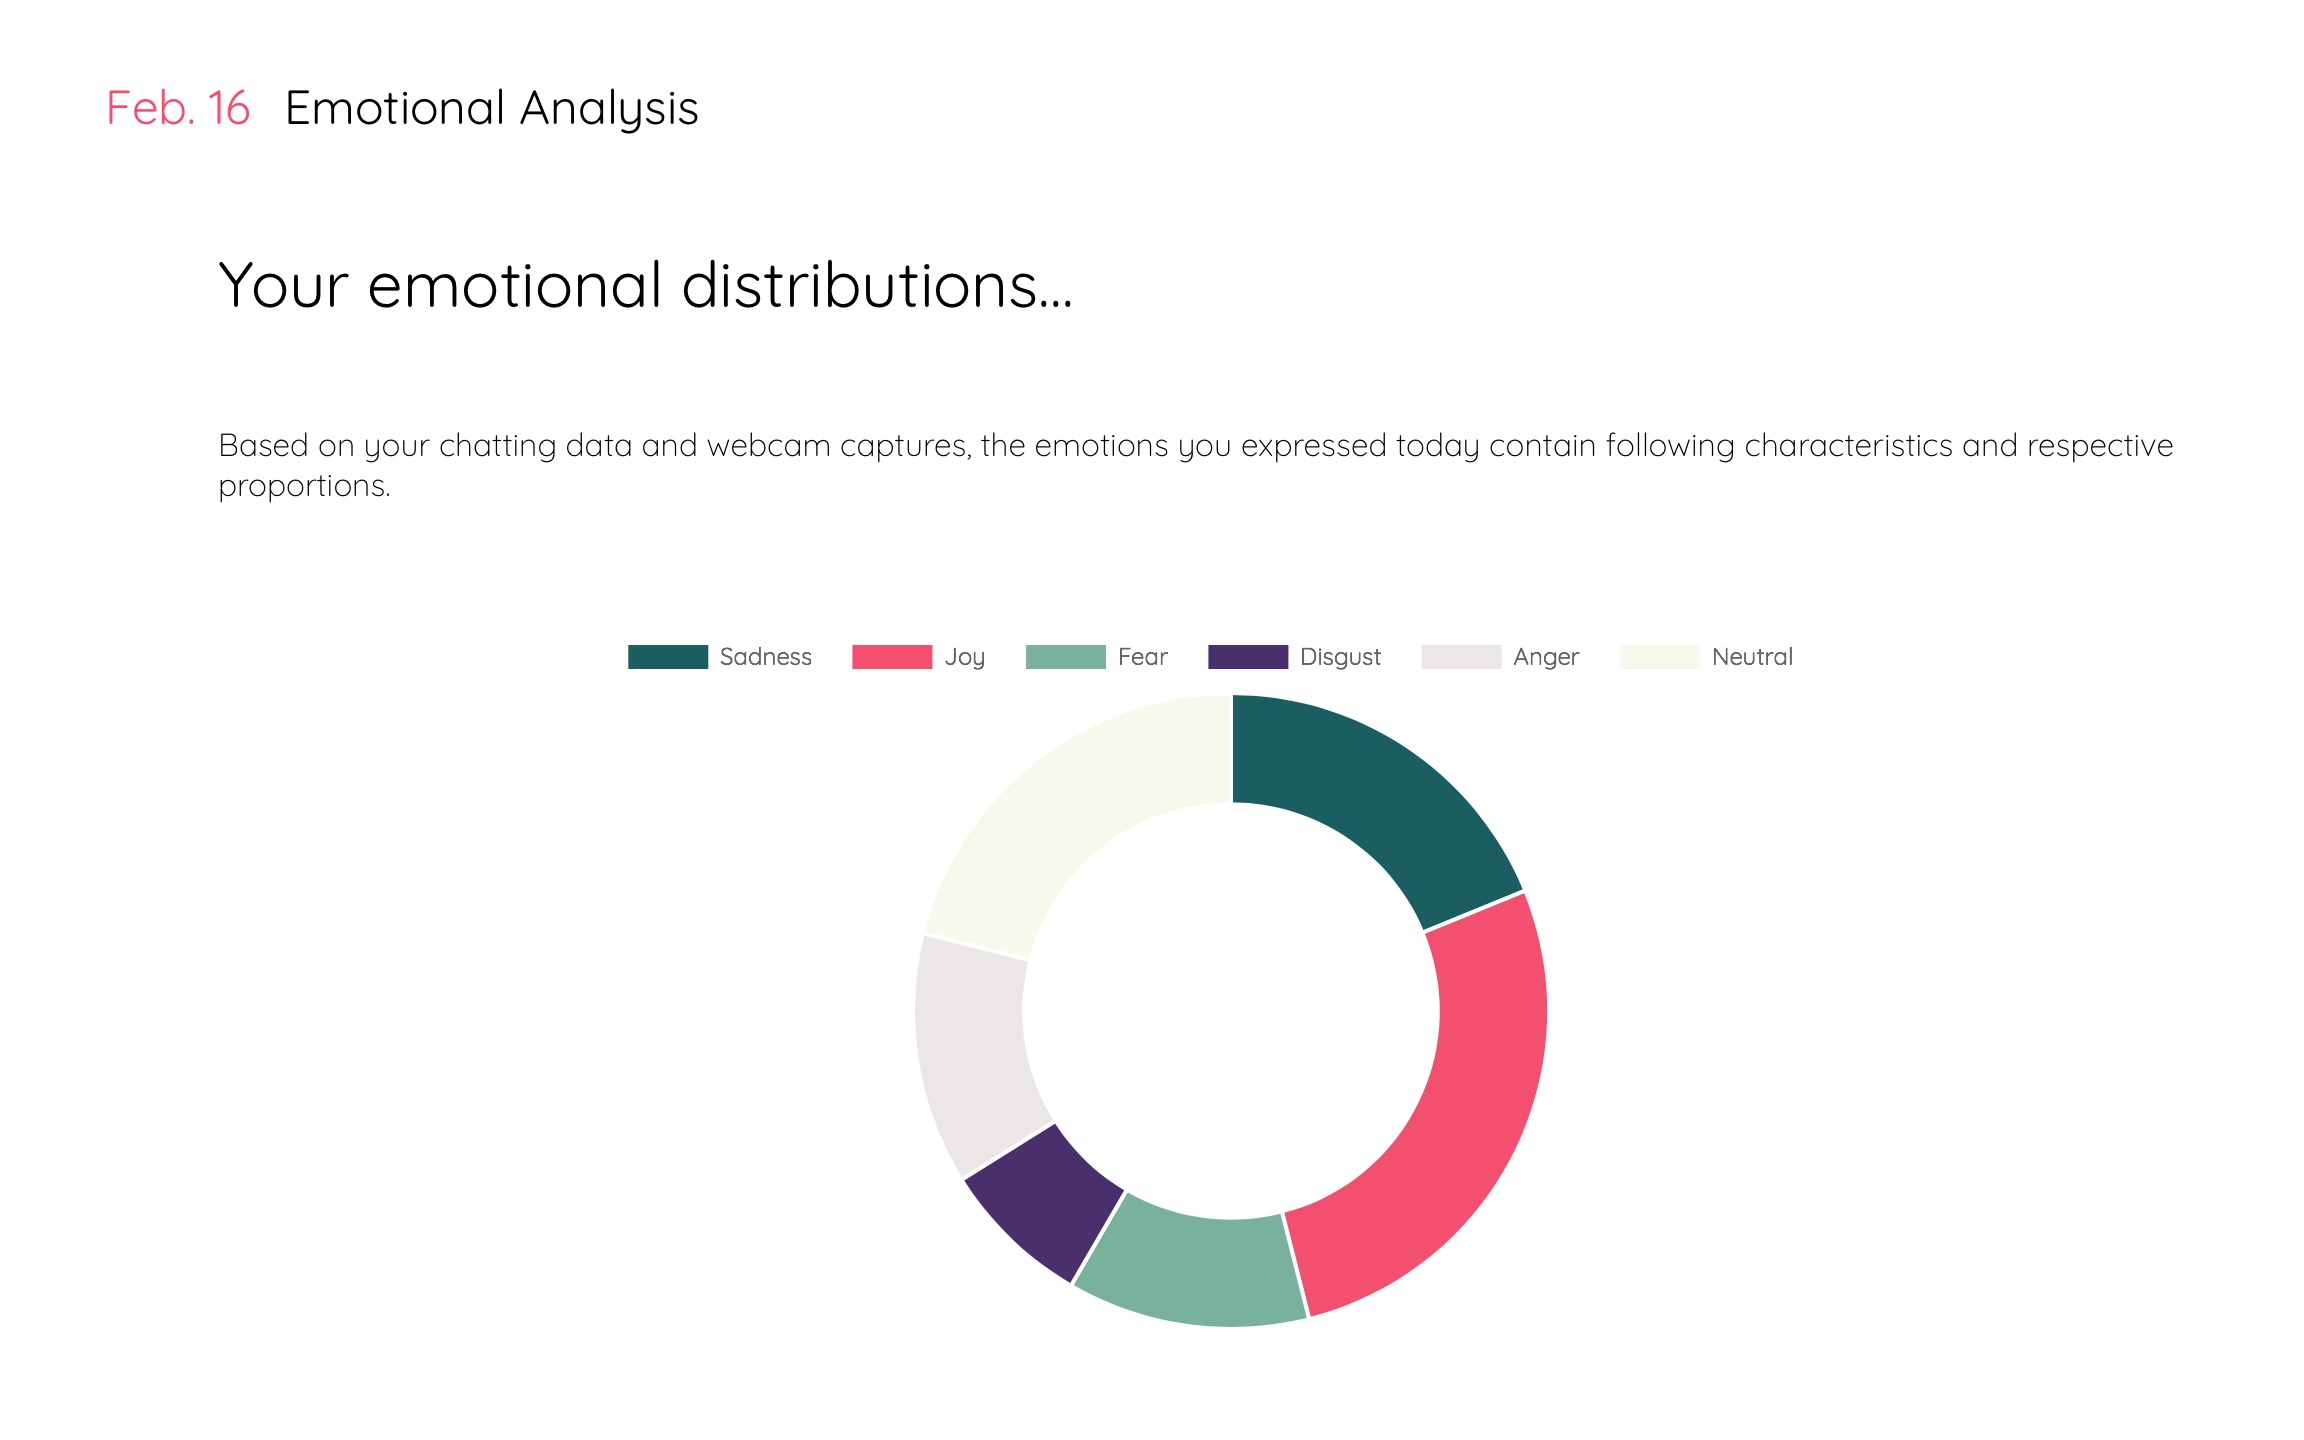Viewport: 2304px width, 1440px height.
Task: Click the Fear legend label text
Action: tap(1143, 657)
